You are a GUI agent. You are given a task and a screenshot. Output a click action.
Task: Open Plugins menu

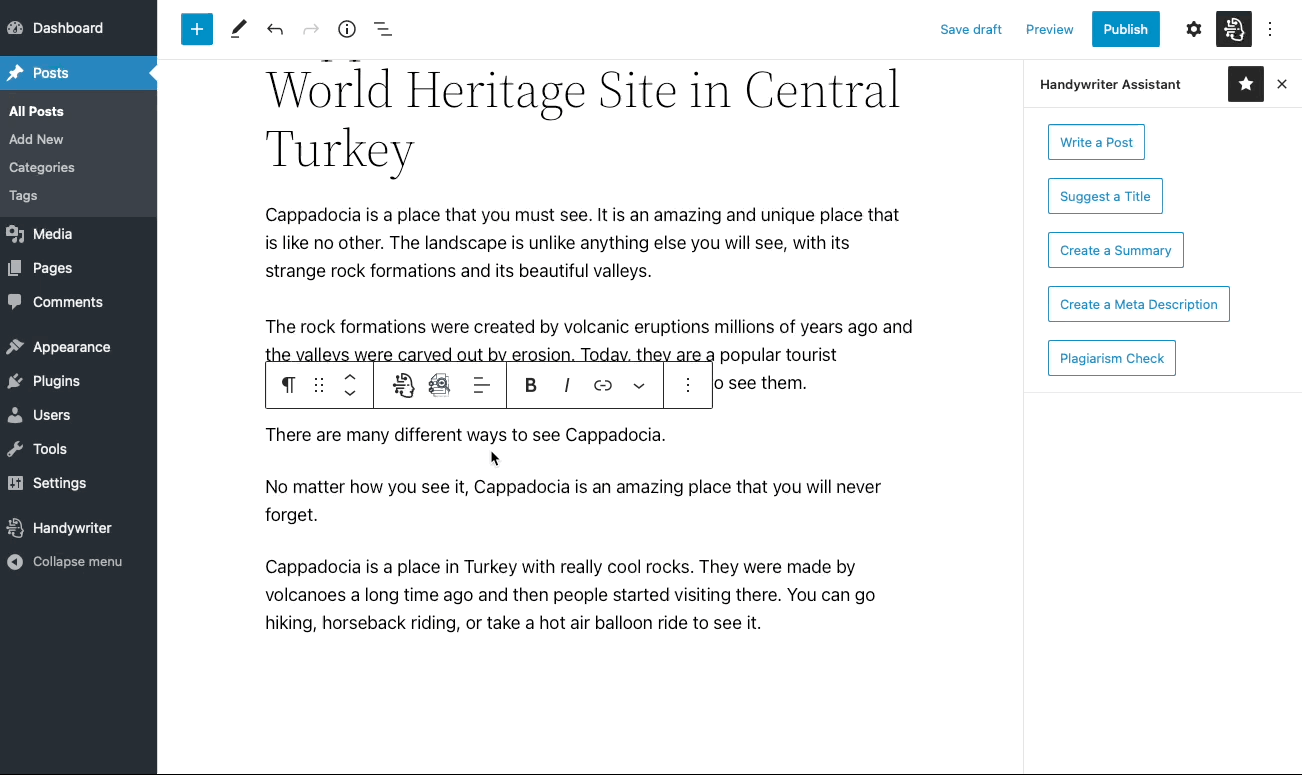click(x=78, y=381)
